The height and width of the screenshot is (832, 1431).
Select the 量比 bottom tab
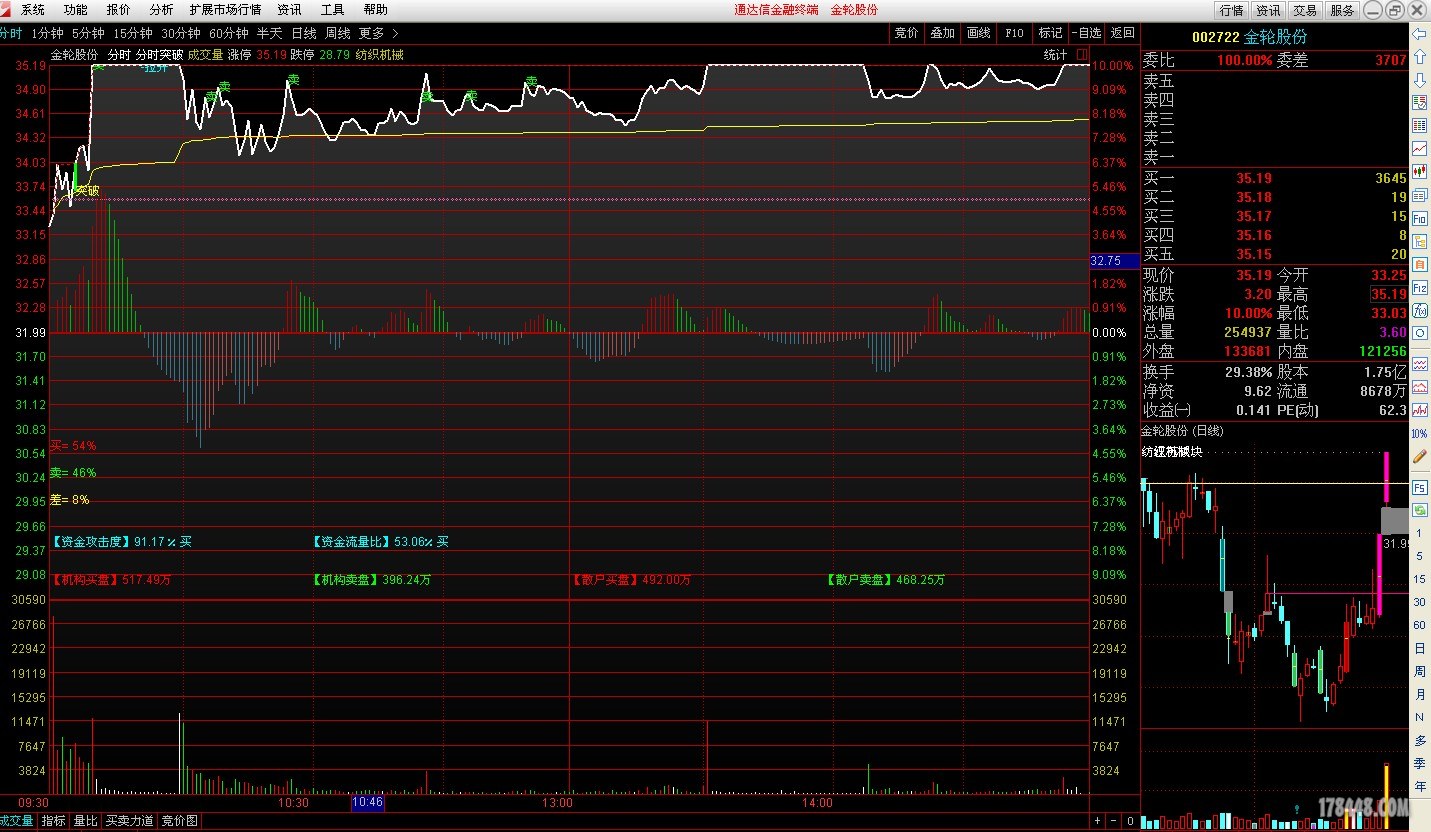(86, 821)
